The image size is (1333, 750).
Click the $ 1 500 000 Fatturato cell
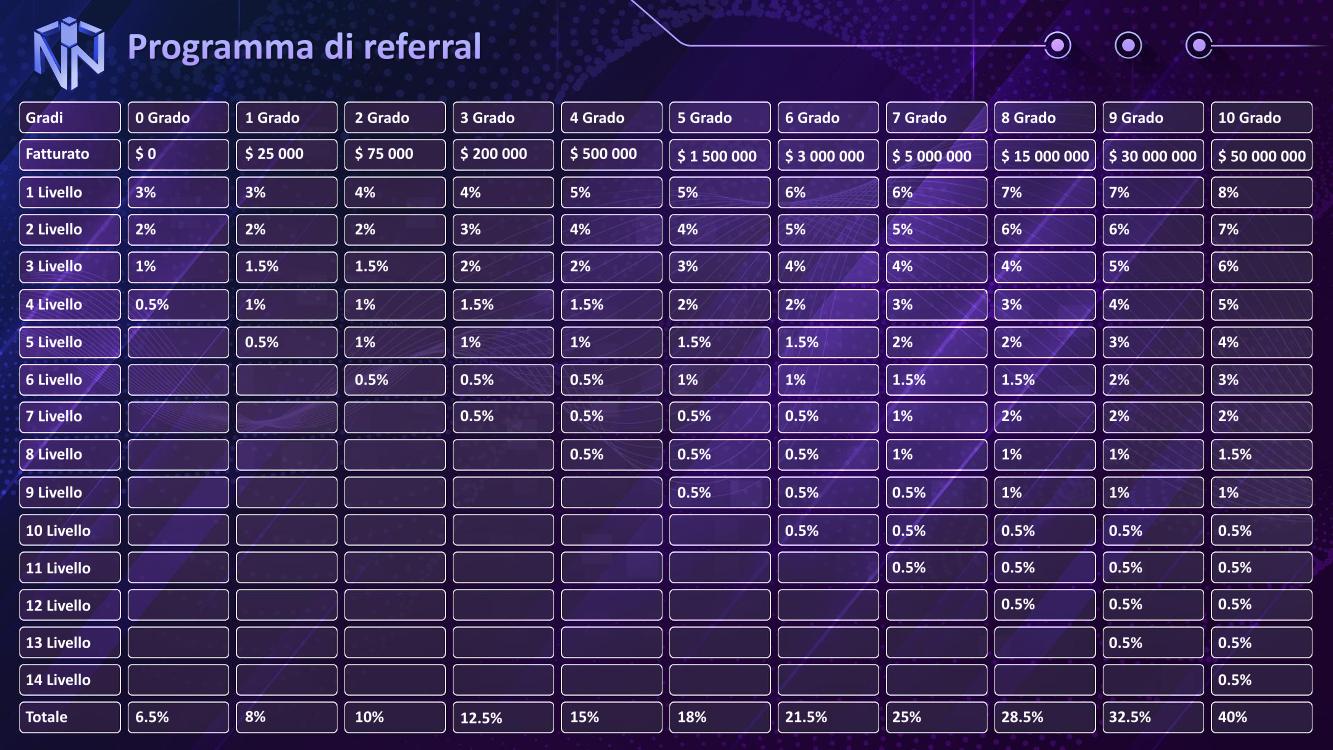(720, 155)
